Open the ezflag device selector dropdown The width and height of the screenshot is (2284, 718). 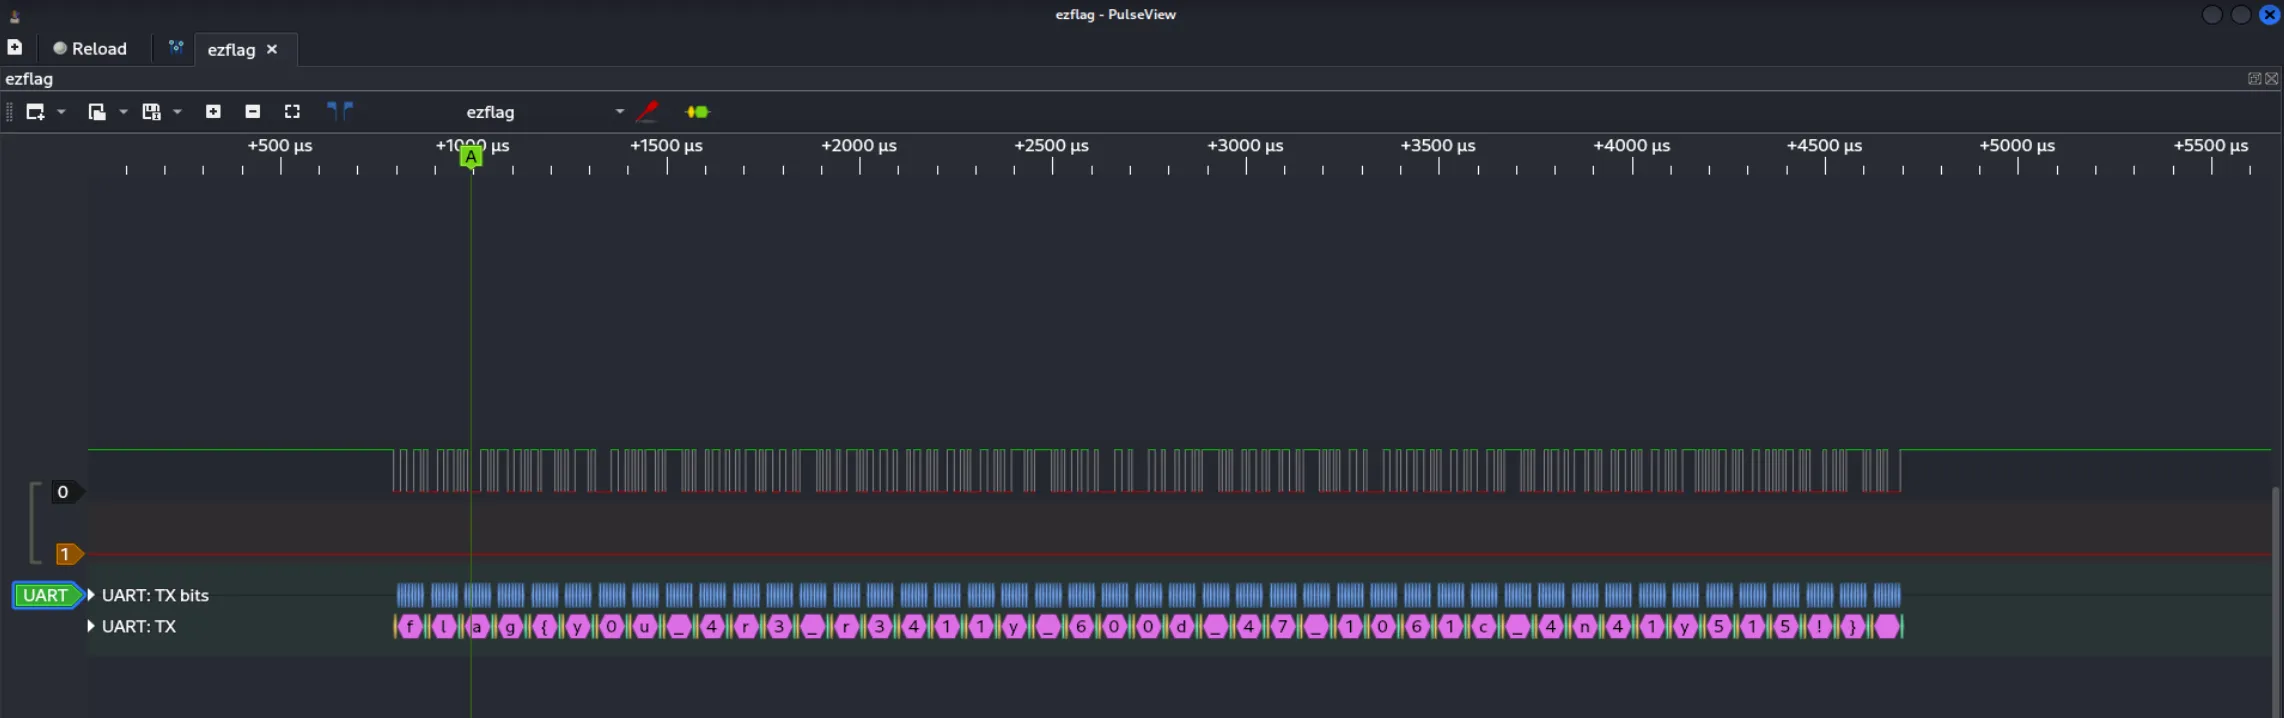click(545, 112)
